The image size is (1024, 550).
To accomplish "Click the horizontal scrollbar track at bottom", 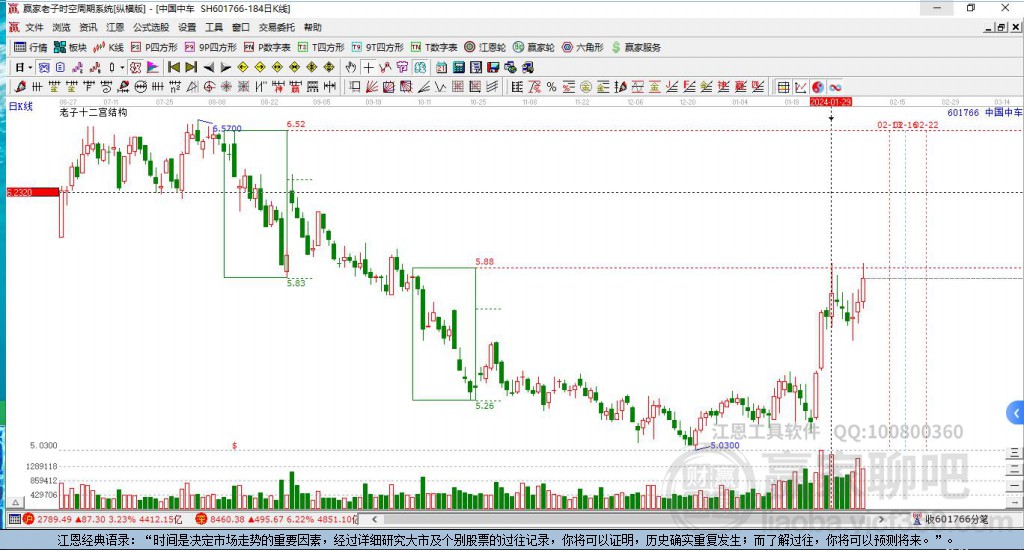I will coord(628,519).
